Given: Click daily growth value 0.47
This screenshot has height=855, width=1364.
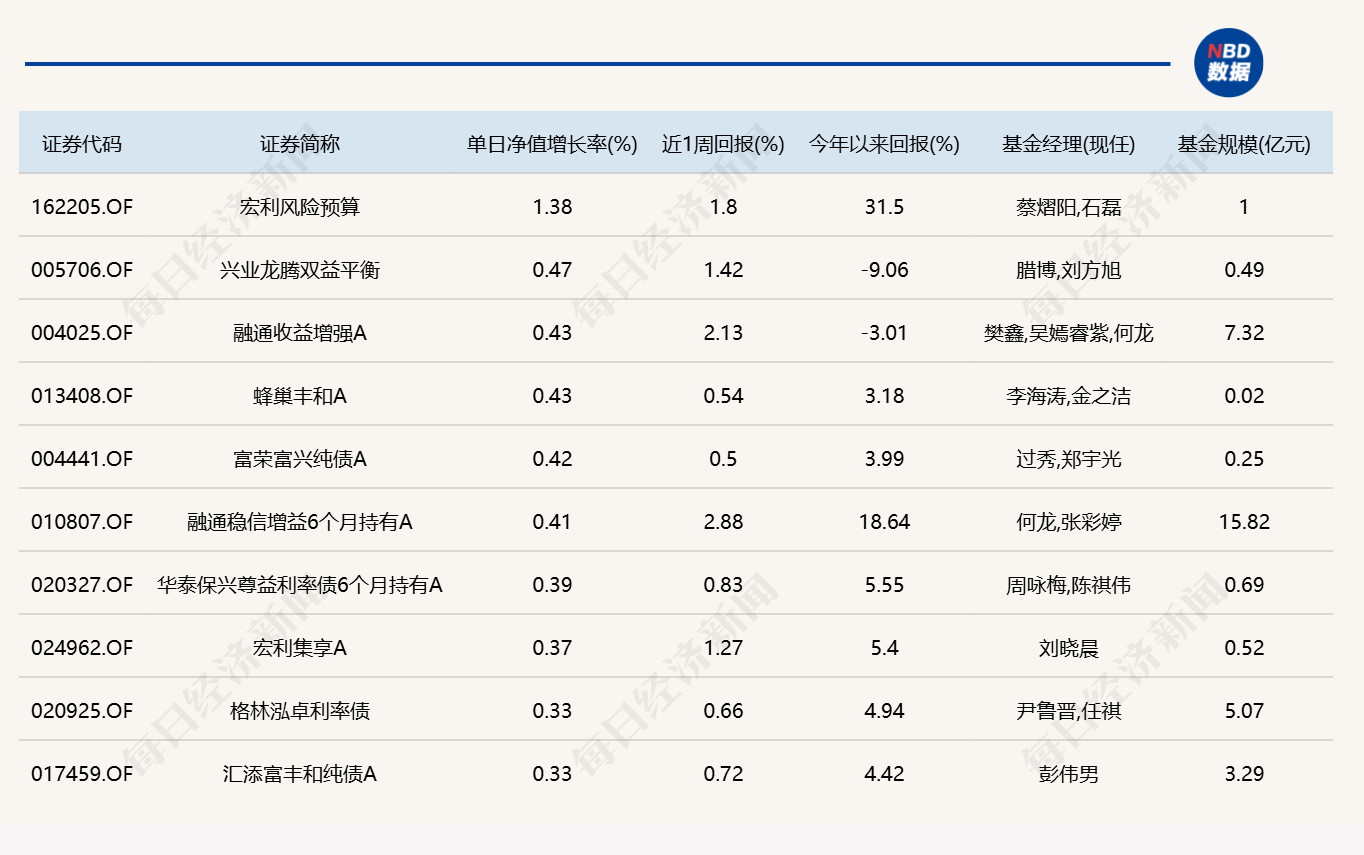Looking at the screenshot, I should [552, 270].
